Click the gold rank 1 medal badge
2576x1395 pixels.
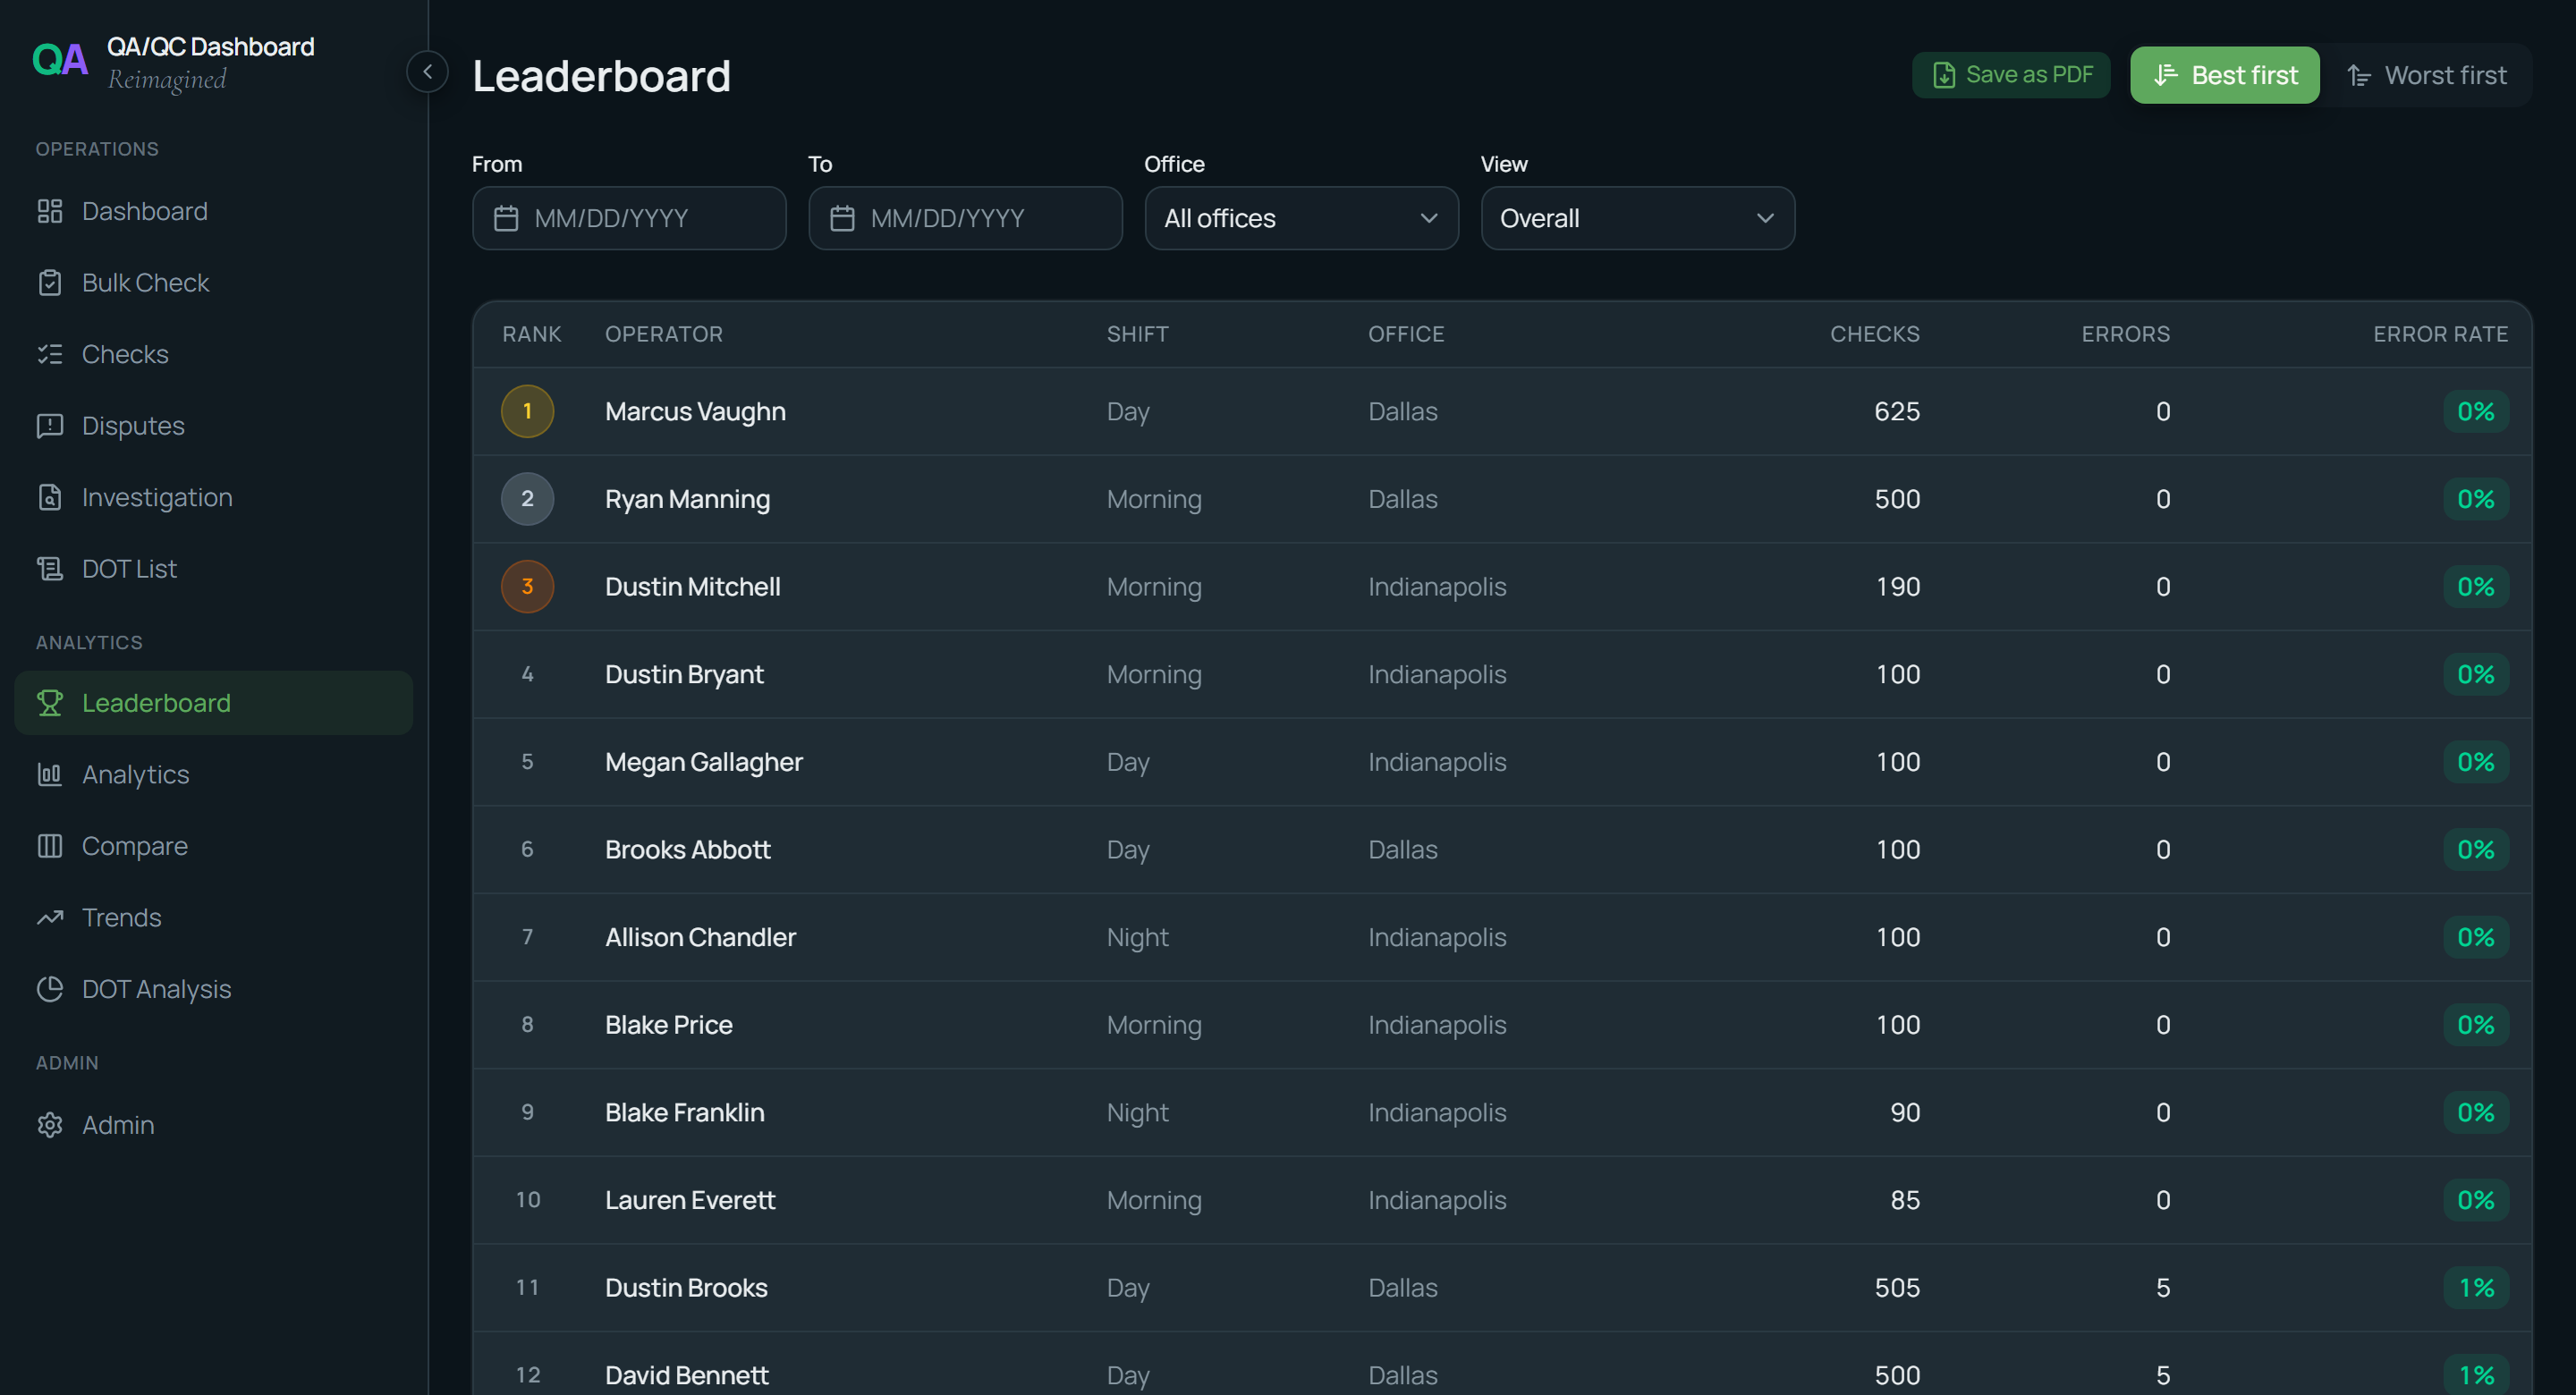click(x=527, y=411)
